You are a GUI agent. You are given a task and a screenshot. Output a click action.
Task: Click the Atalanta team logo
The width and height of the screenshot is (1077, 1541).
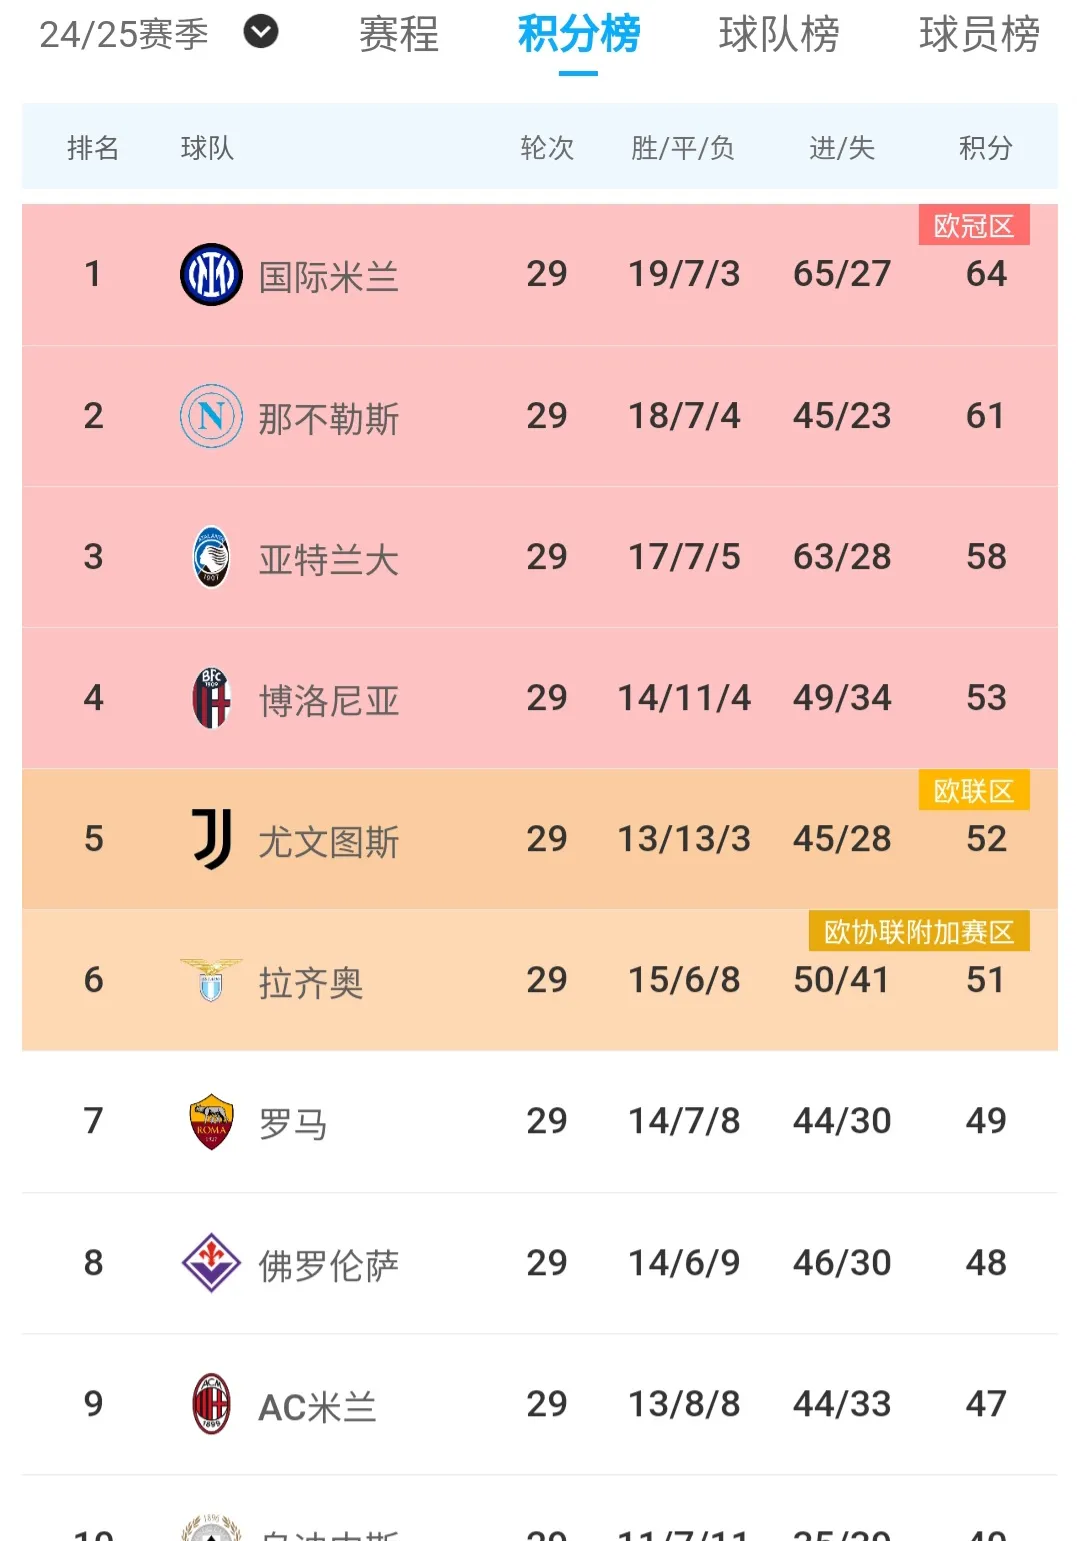coord(210,556)
